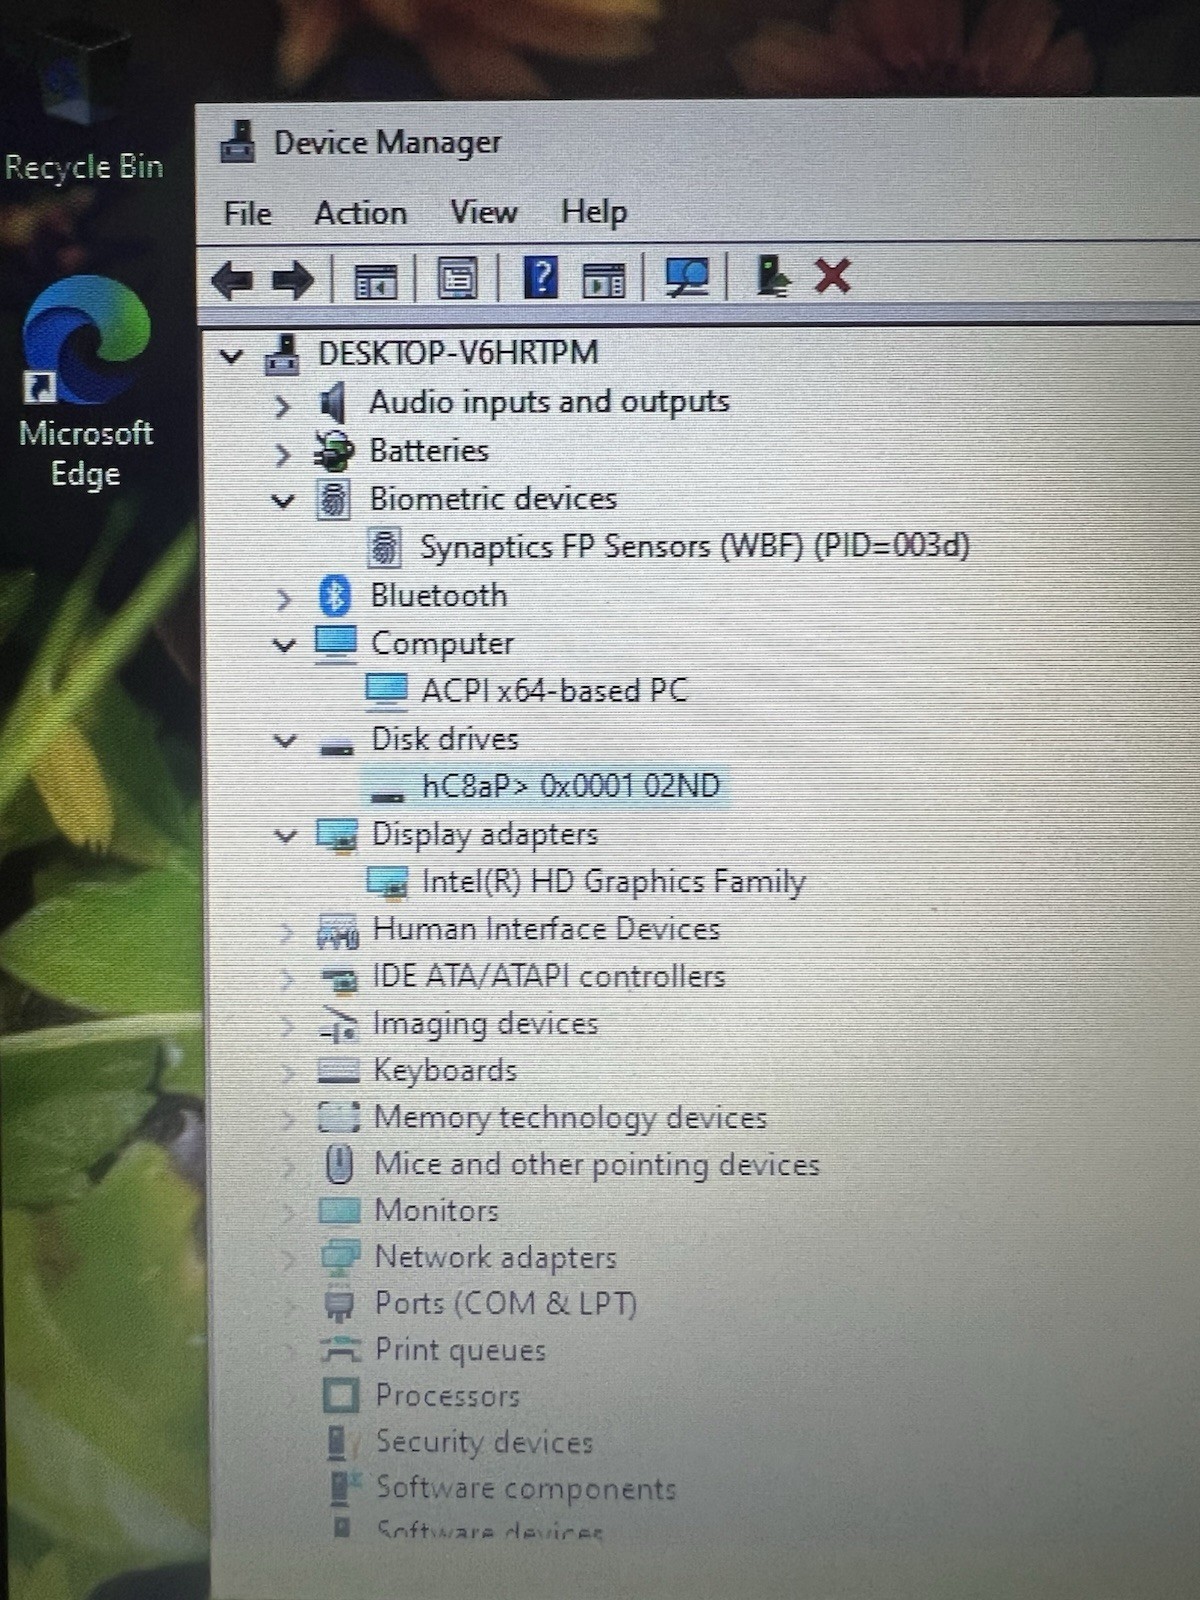Click the Batteries category icon
The height and width of the screenshot is (1600, 1200).
pyautogui.click(x=334, y=452)
